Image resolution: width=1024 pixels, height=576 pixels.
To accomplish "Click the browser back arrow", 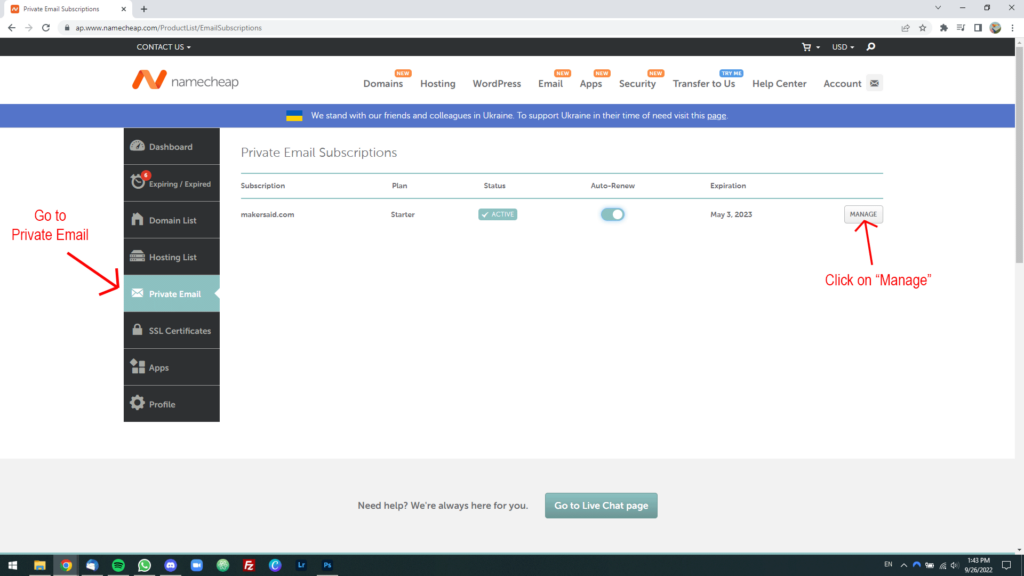I will 12,28.
